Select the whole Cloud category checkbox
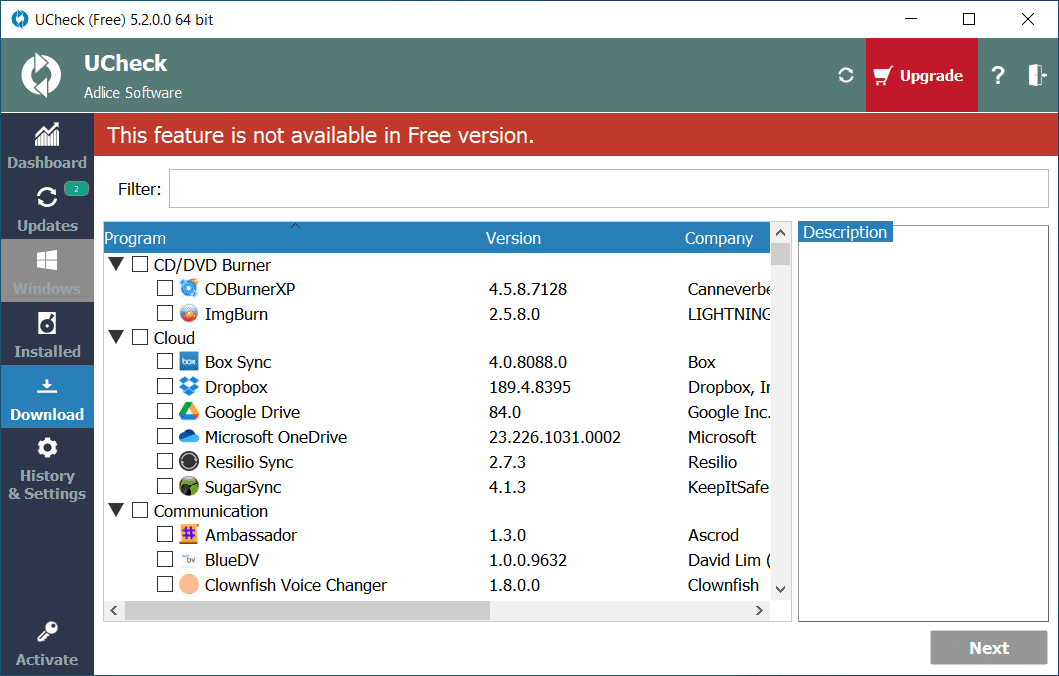The image size is (1059, 676). (140, 338)
